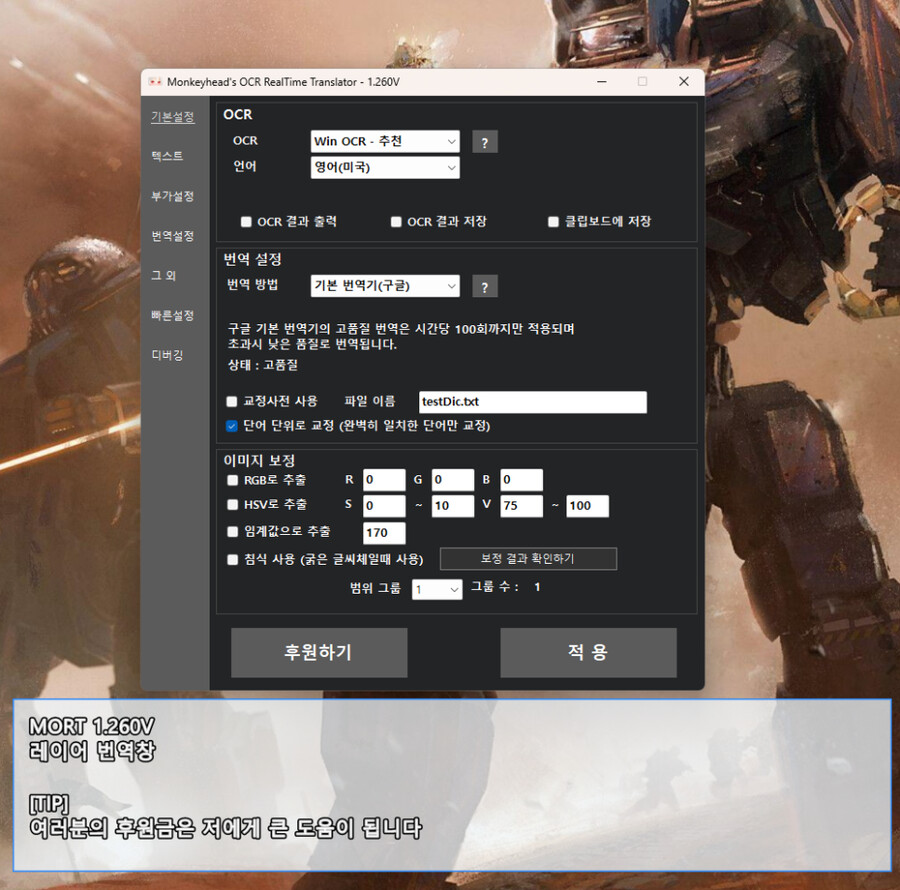Open the 그 외 sidebar tab
This screenshot has width=900, height=890.
pos(163,275)
